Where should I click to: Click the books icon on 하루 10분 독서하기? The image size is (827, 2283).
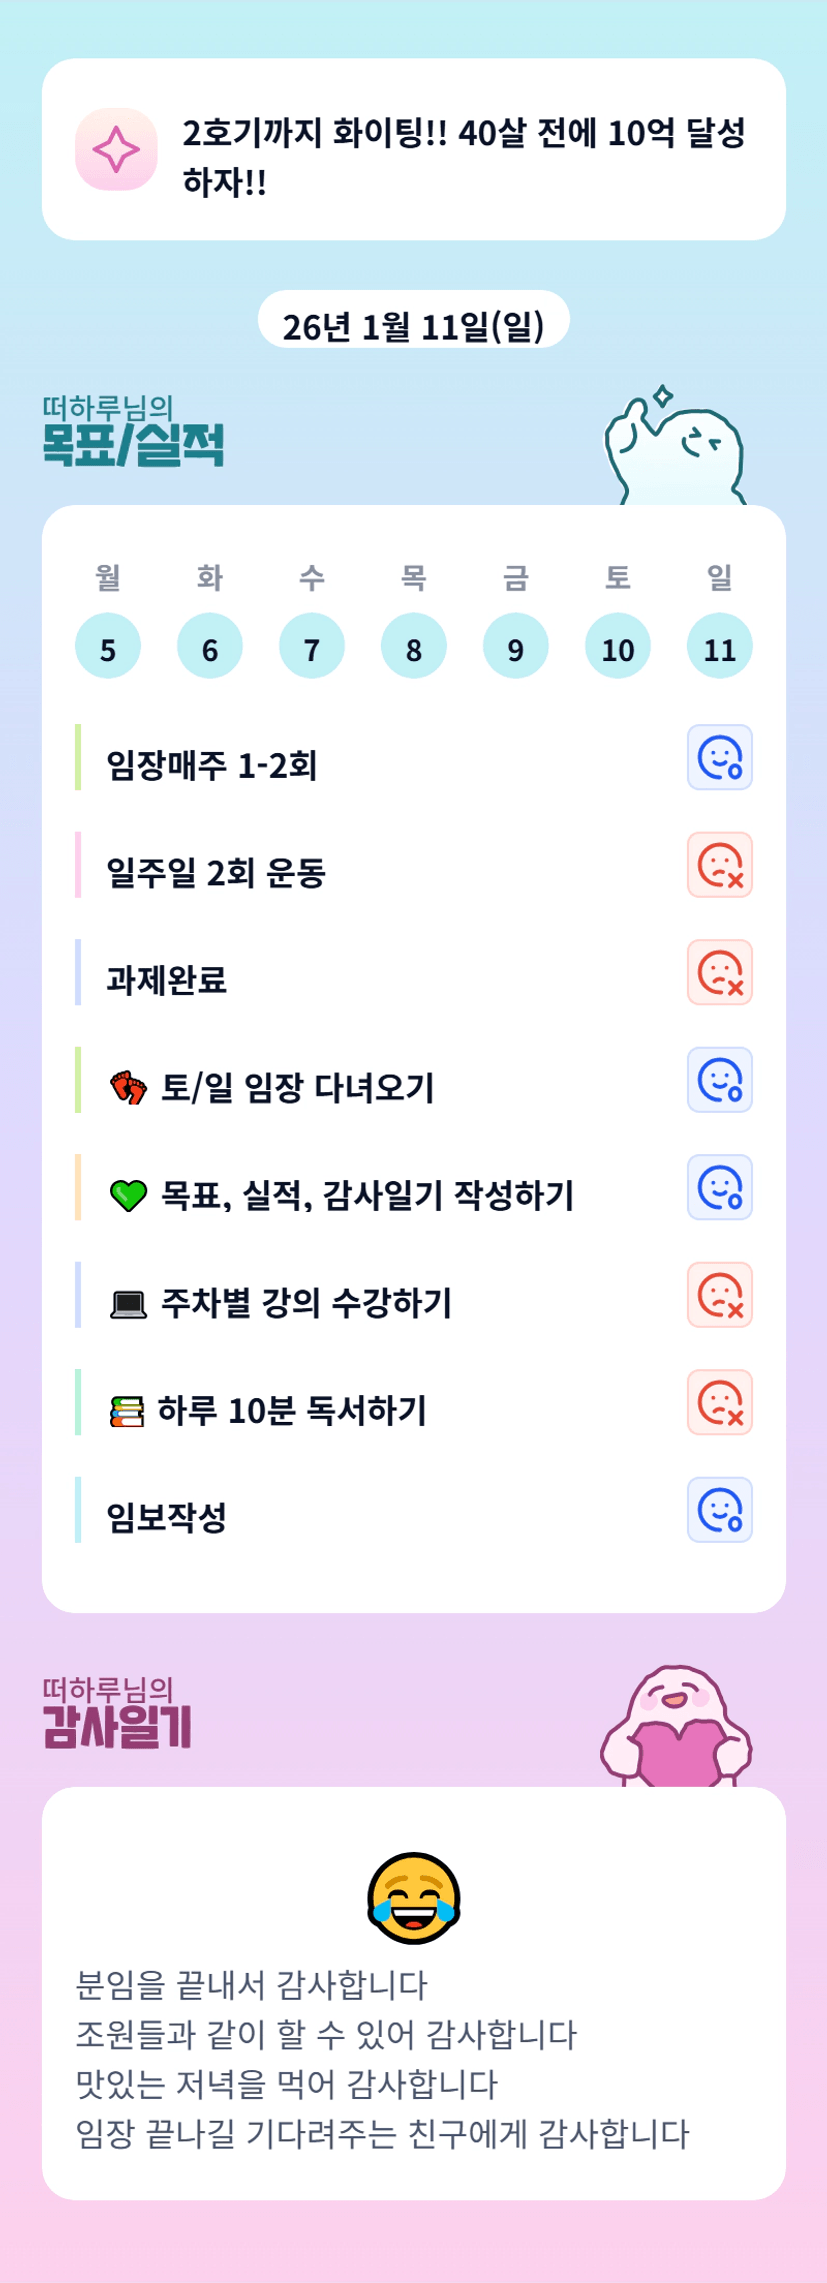127,1411
